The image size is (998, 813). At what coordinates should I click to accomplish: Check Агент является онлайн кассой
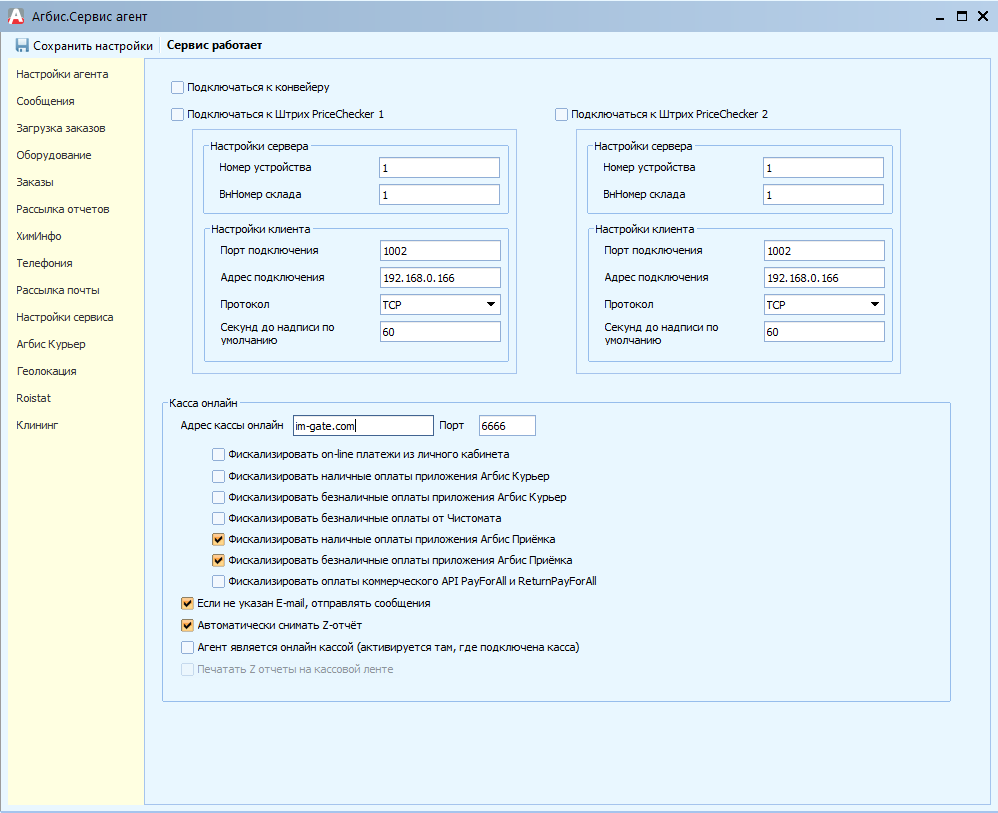[x=187, y=647]
